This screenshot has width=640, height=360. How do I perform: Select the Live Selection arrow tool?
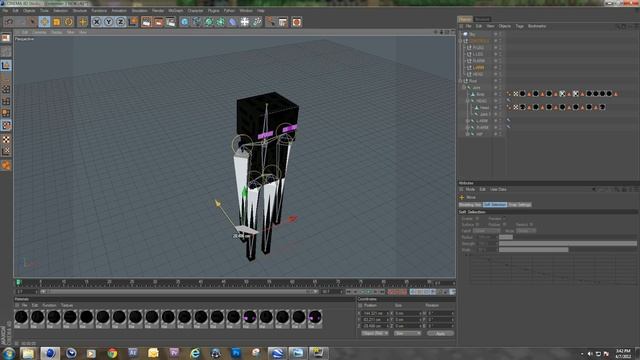click(32, 22)
